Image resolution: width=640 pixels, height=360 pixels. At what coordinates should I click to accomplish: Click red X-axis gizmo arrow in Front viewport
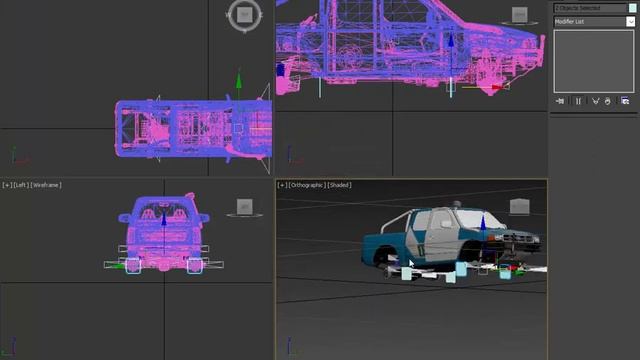[497, 87]
